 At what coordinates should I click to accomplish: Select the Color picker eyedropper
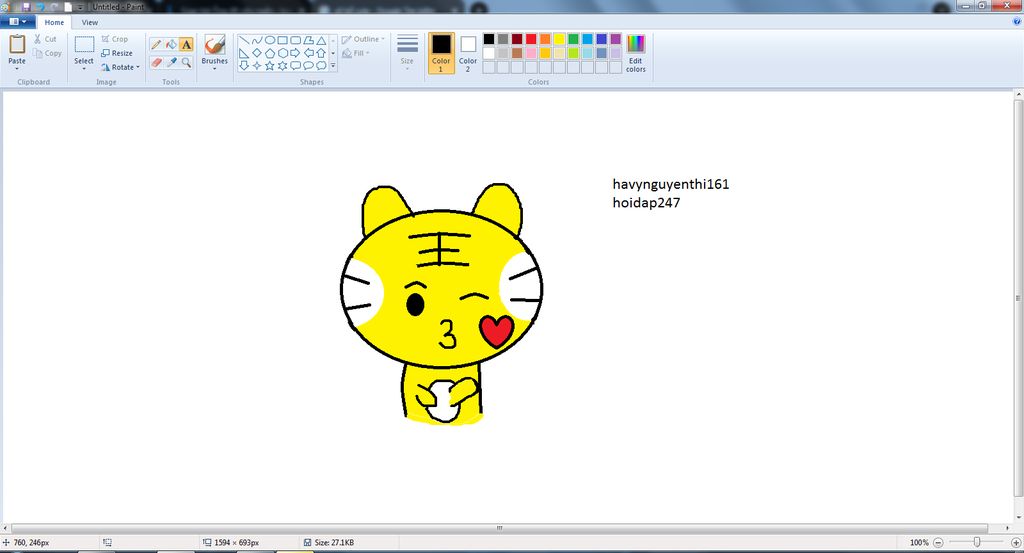171,62
